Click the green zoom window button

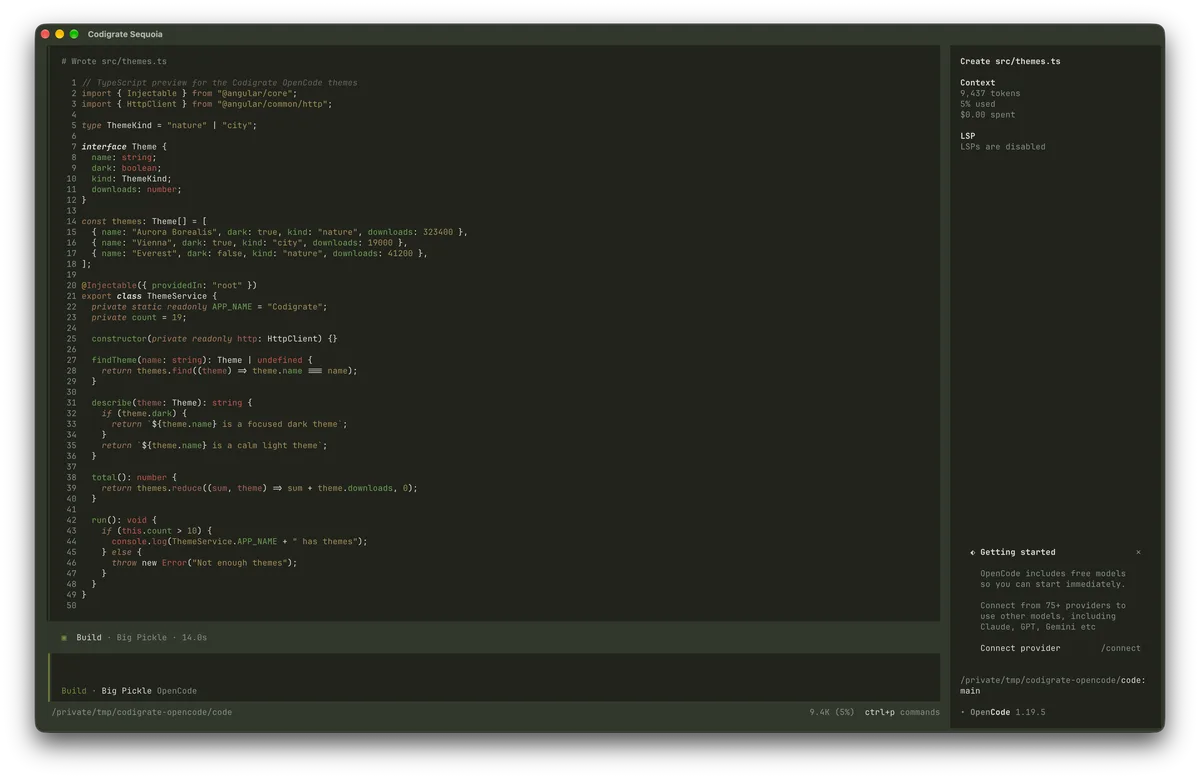tap(74, 34)
